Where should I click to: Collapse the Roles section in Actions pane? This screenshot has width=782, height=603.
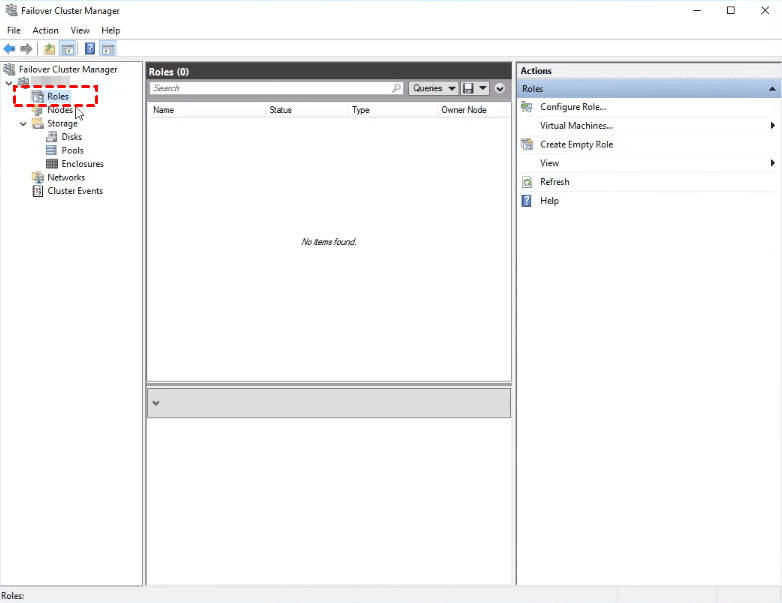click(772, 89)
